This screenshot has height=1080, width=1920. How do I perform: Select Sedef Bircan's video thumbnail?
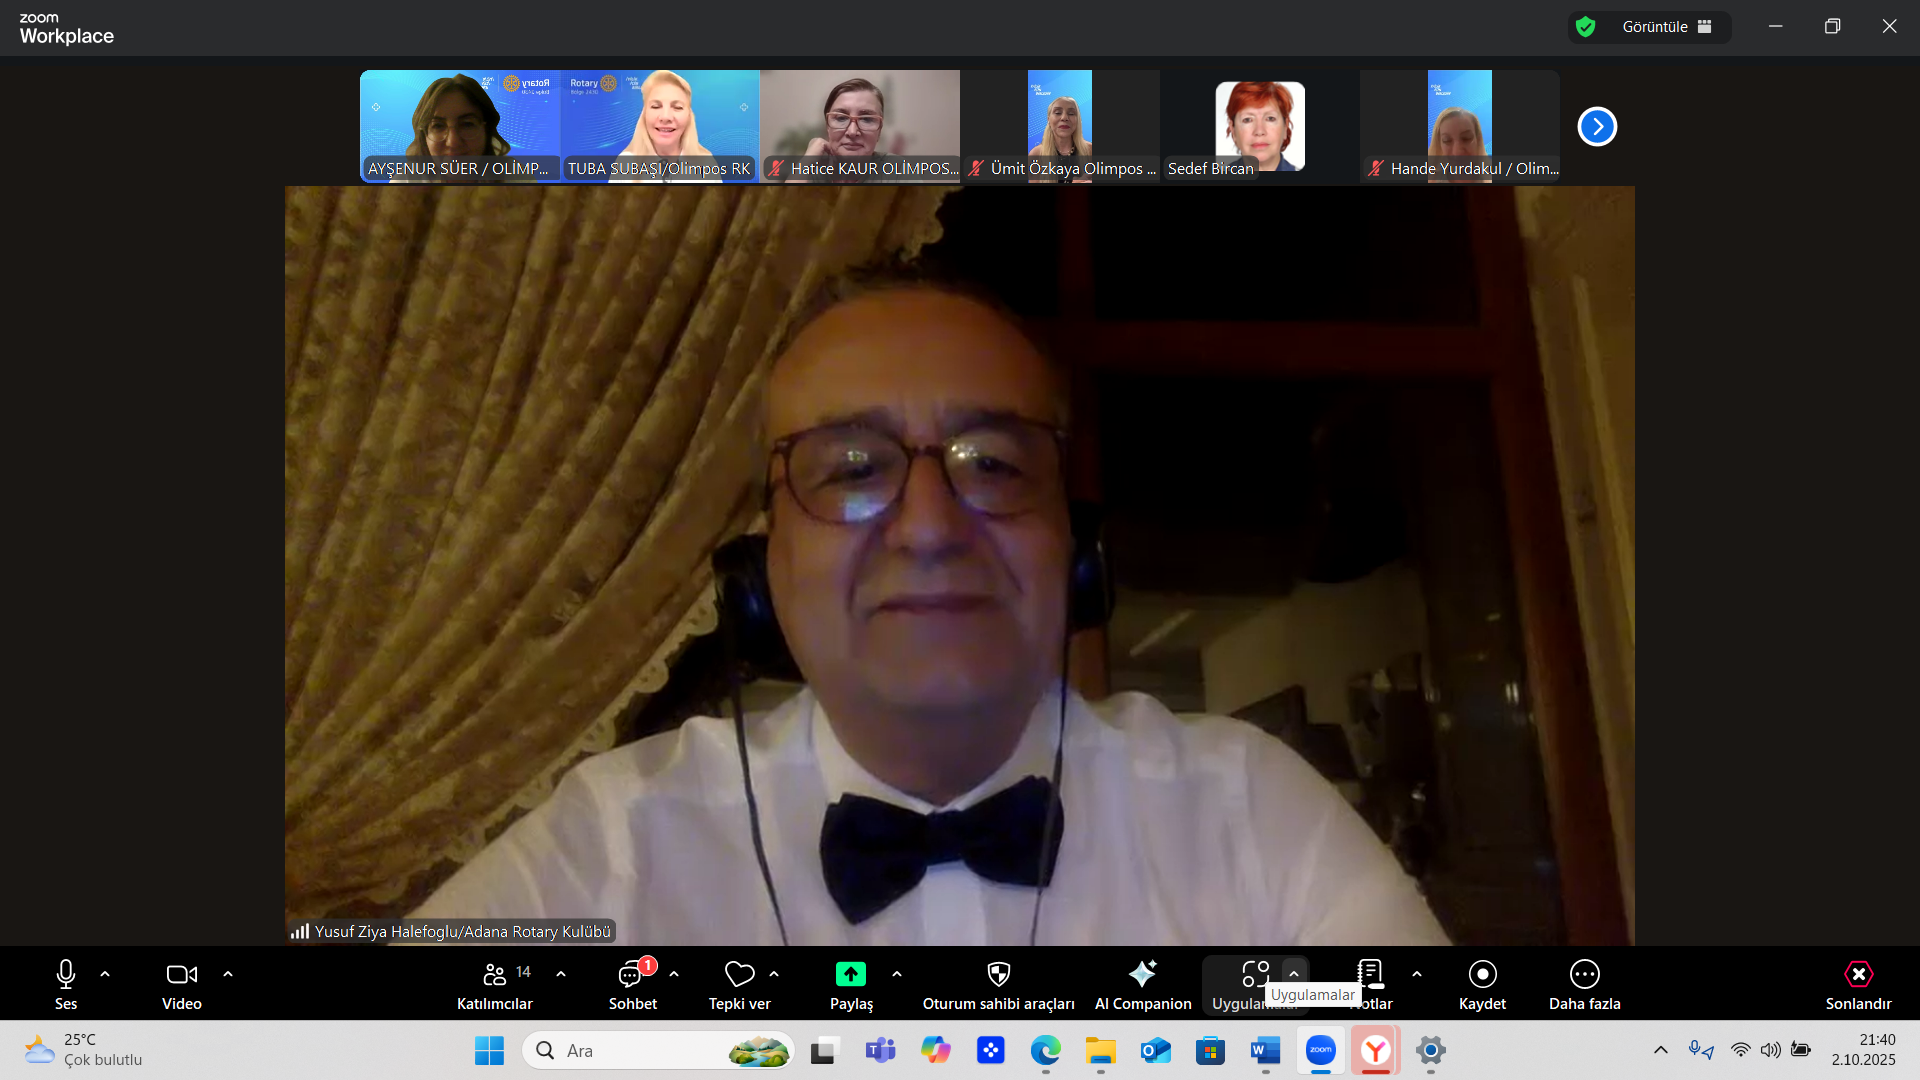(x=1259, y=126)
